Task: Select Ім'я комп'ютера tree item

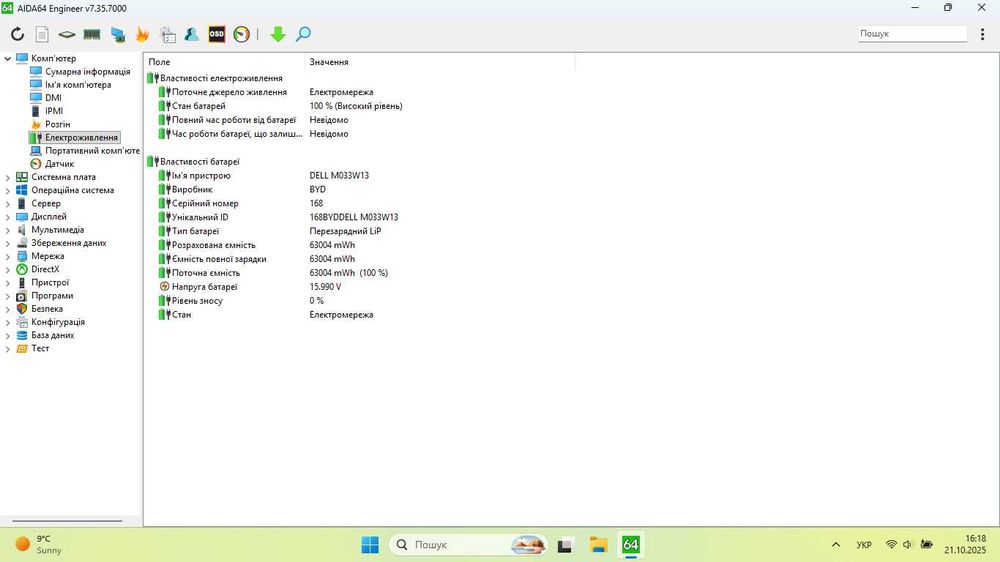Action: (78, 85)
